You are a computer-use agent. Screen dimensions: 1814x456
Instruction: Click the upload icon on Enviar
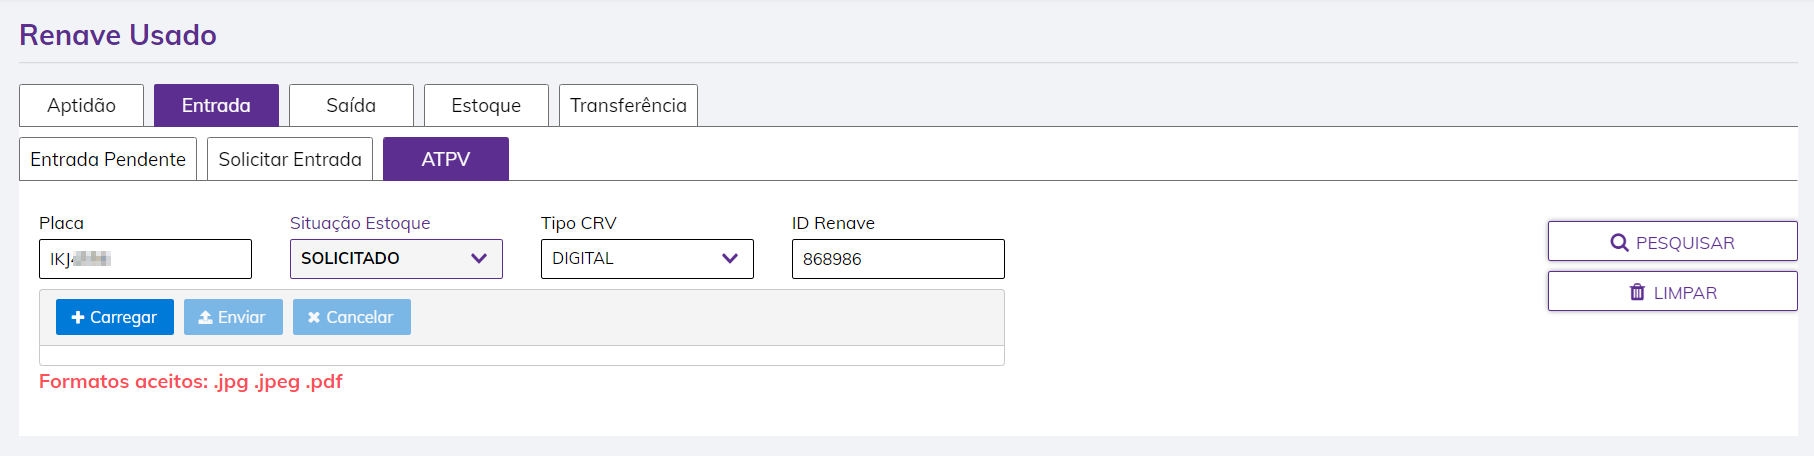coord(205,317)
